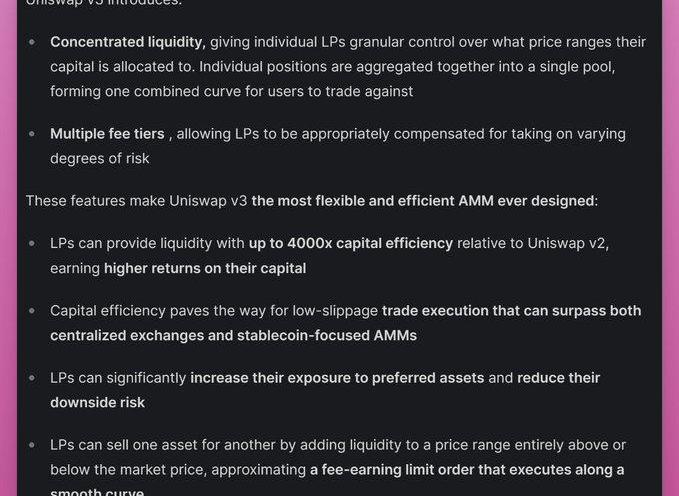
Task: Click the bullet before "LPs can sell one asset"
Action: click(x=32, y=445)
